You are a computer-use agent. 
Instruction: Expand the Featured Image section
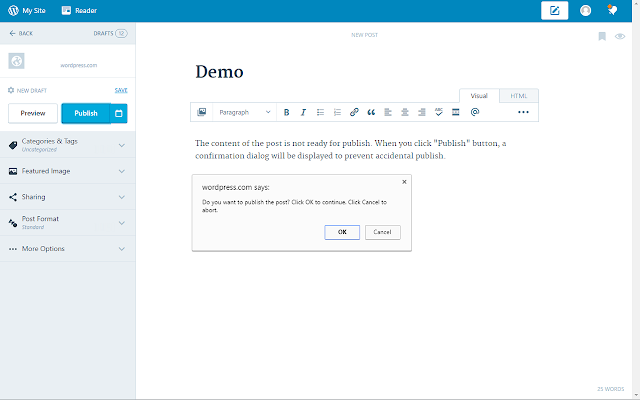pos(68,171)
